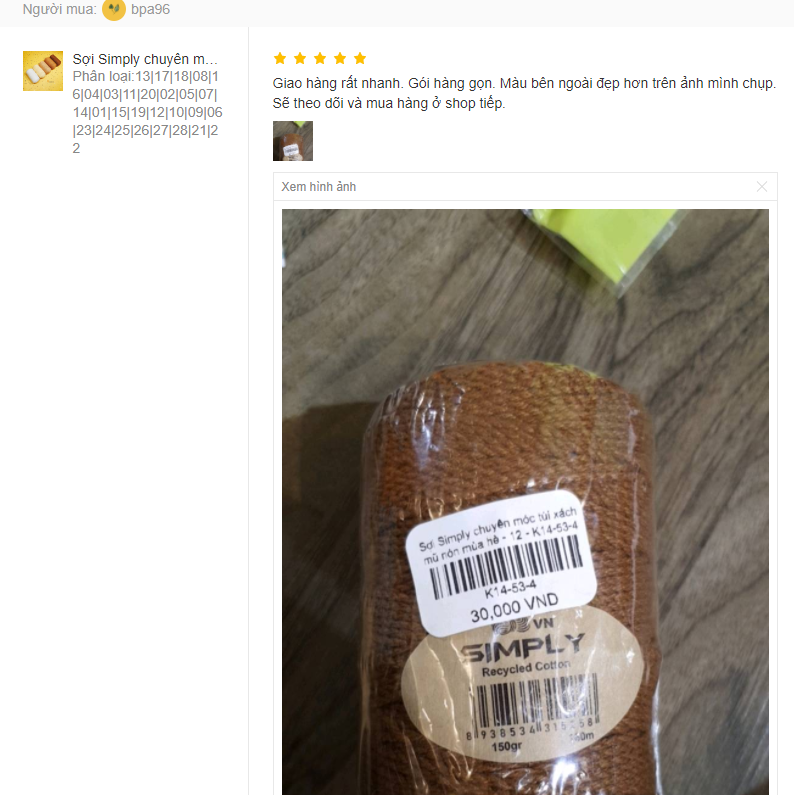Click the 'Xem hình ảnh' header label
This screenshot has height=795, width=794.
point(319,187)
